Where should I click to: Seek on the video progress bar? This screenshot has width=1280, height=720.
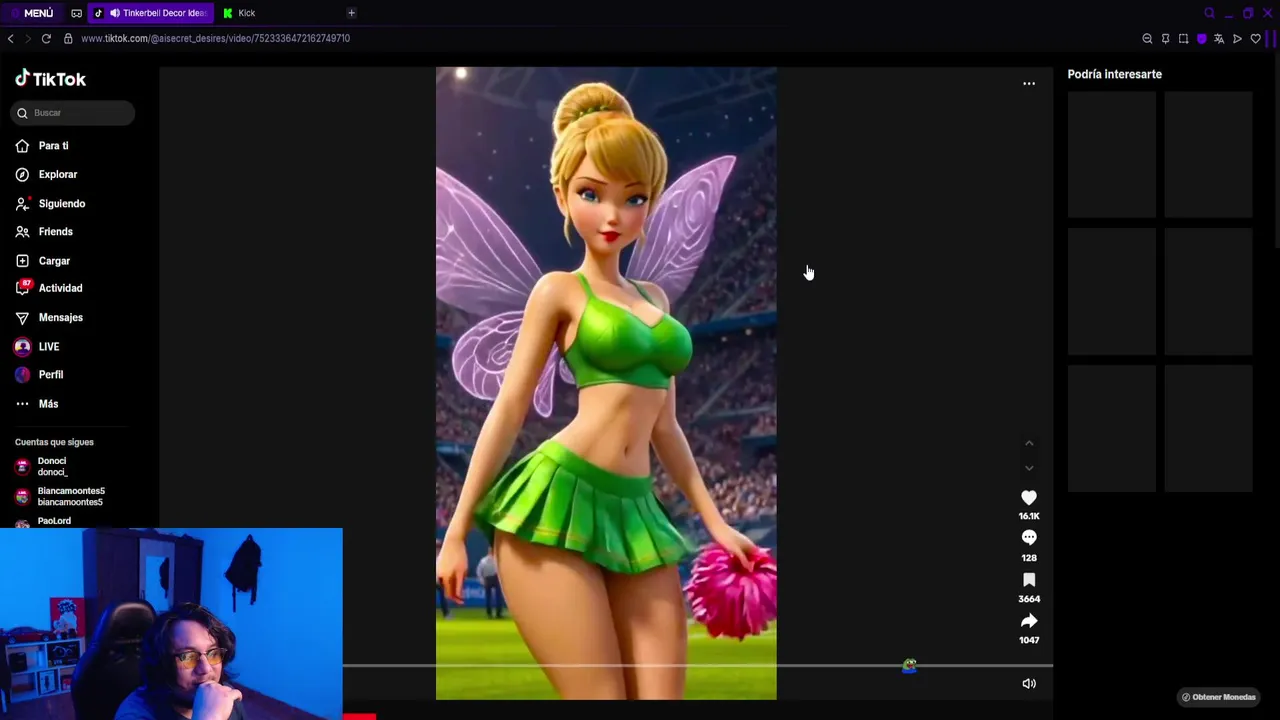[698, 665]
